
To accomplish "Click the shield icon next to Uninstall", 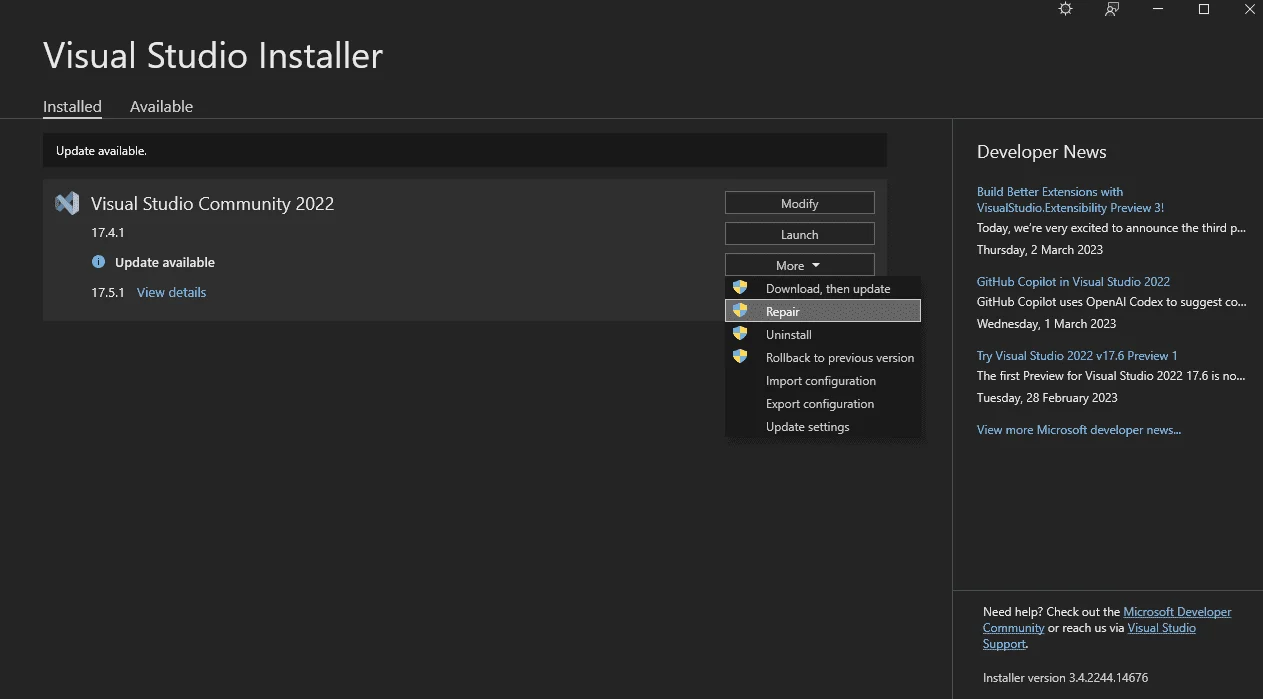I will click(740, 334).
